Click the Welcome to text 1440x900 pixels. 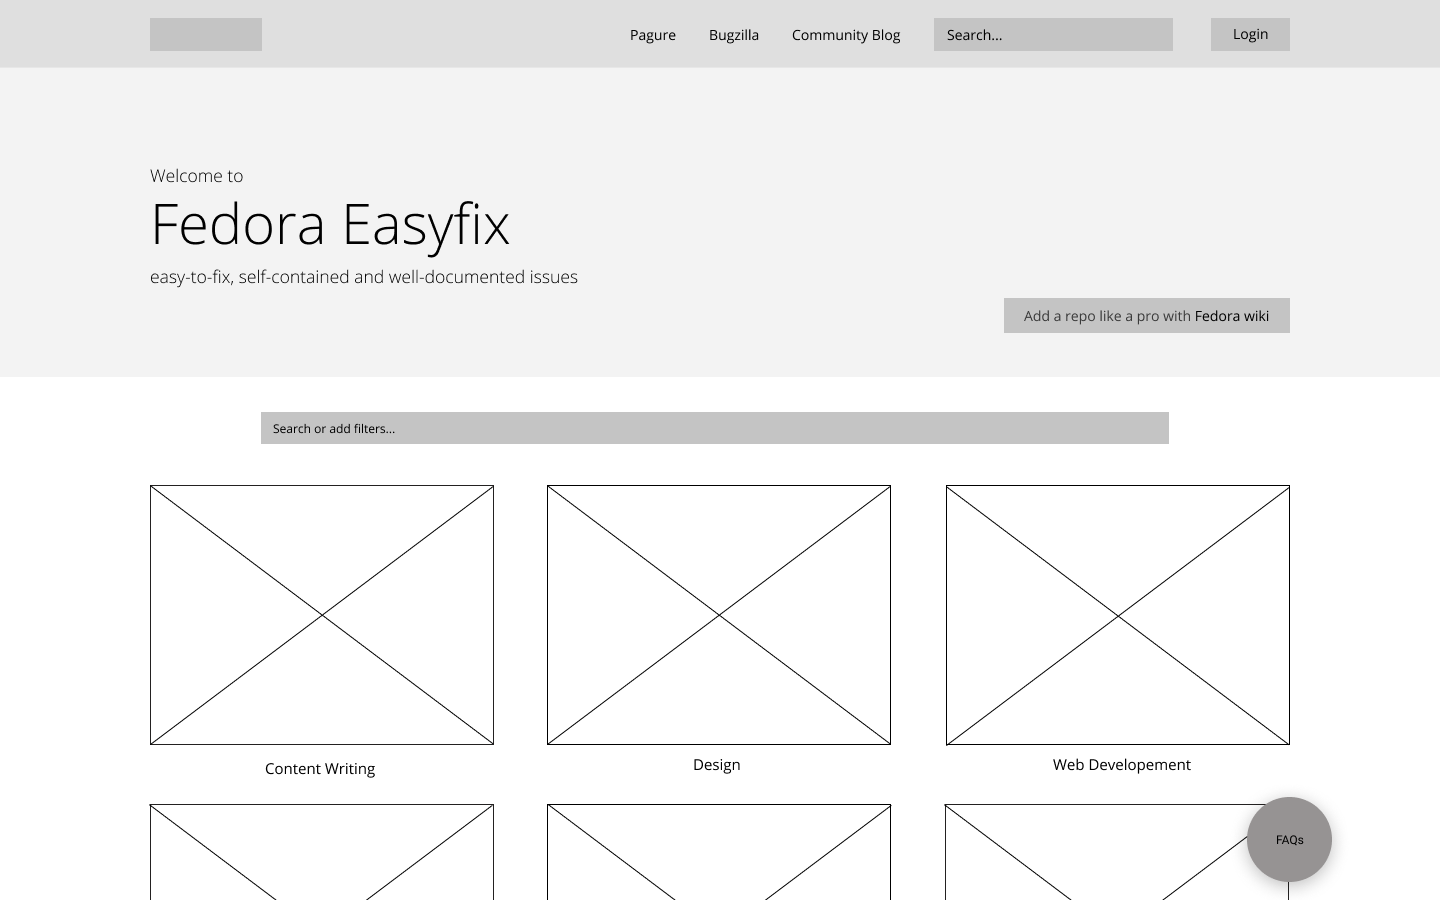197,176
